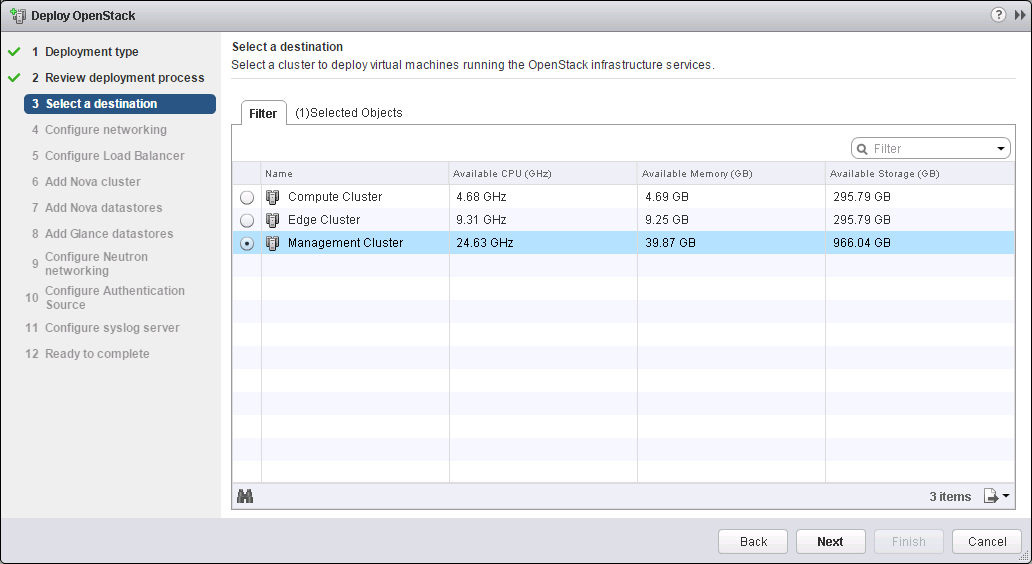The image size is (1032, 564).
Task: Open the Filter tab
Action: click(263, 114)
